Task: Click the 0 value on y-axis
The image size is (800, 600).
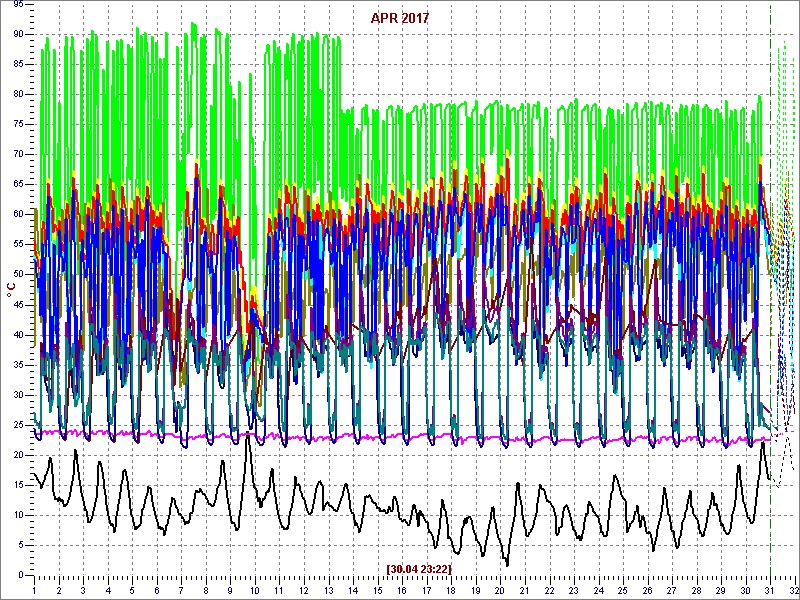Action: point(20,575)
